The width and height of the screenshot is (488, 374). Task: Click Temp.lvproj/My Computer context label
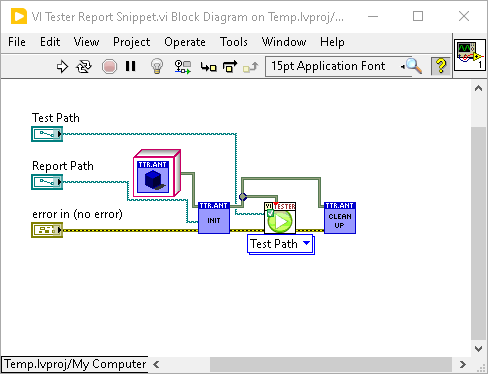pyautogui.click(x=75, y=364)
